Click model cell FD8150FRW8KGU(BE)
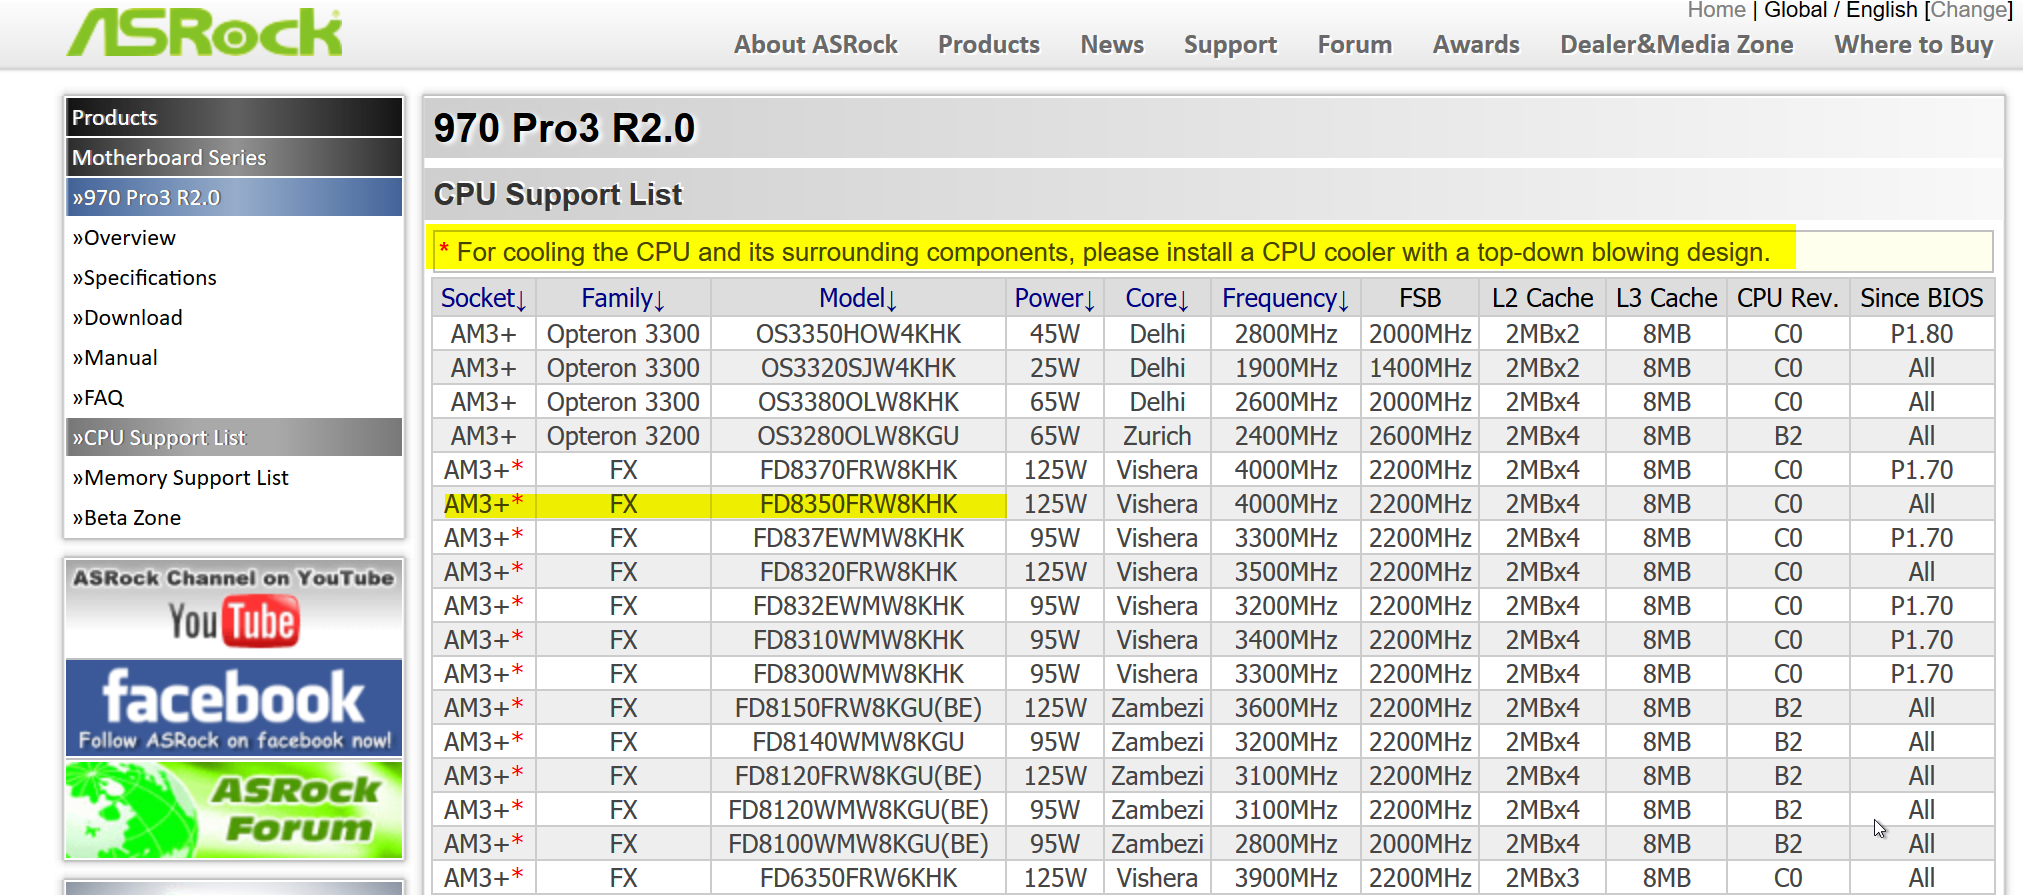 click(858, 708)
